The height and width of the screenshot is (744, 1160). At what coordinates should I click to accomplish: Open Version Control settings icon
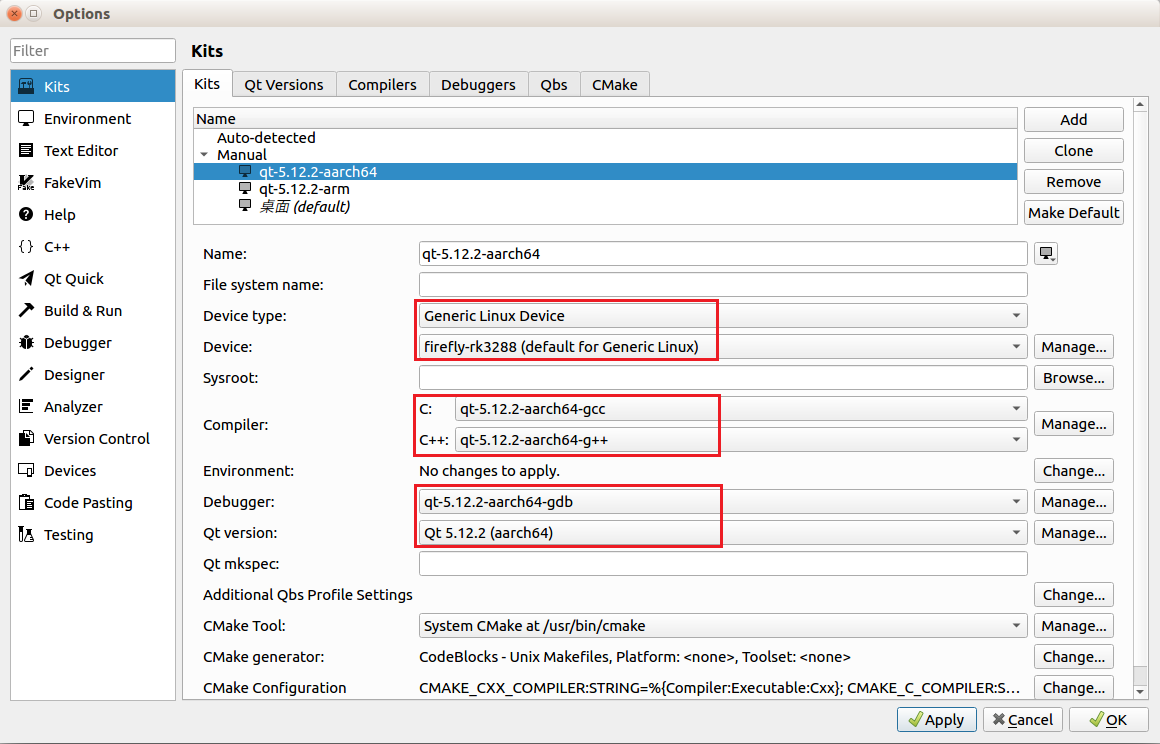point(27,439)
